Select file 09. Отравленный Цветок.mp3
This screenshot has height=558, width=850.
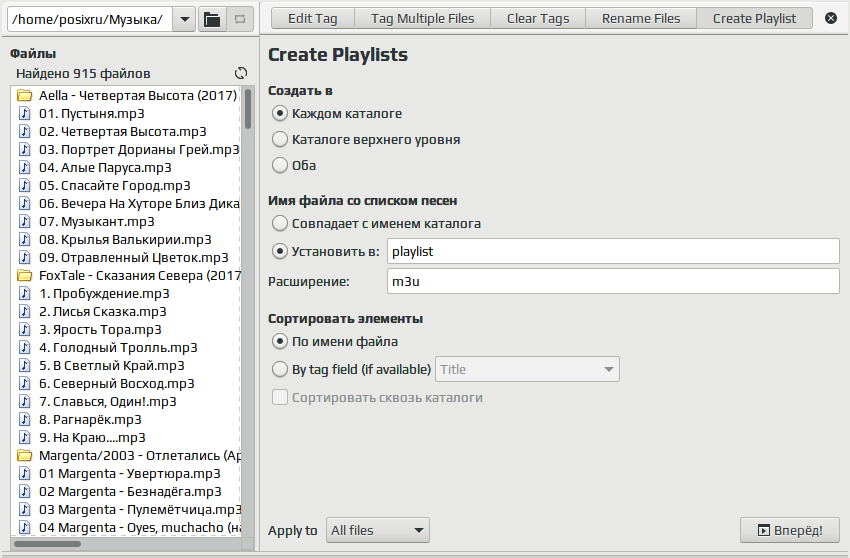pos(133,257)
